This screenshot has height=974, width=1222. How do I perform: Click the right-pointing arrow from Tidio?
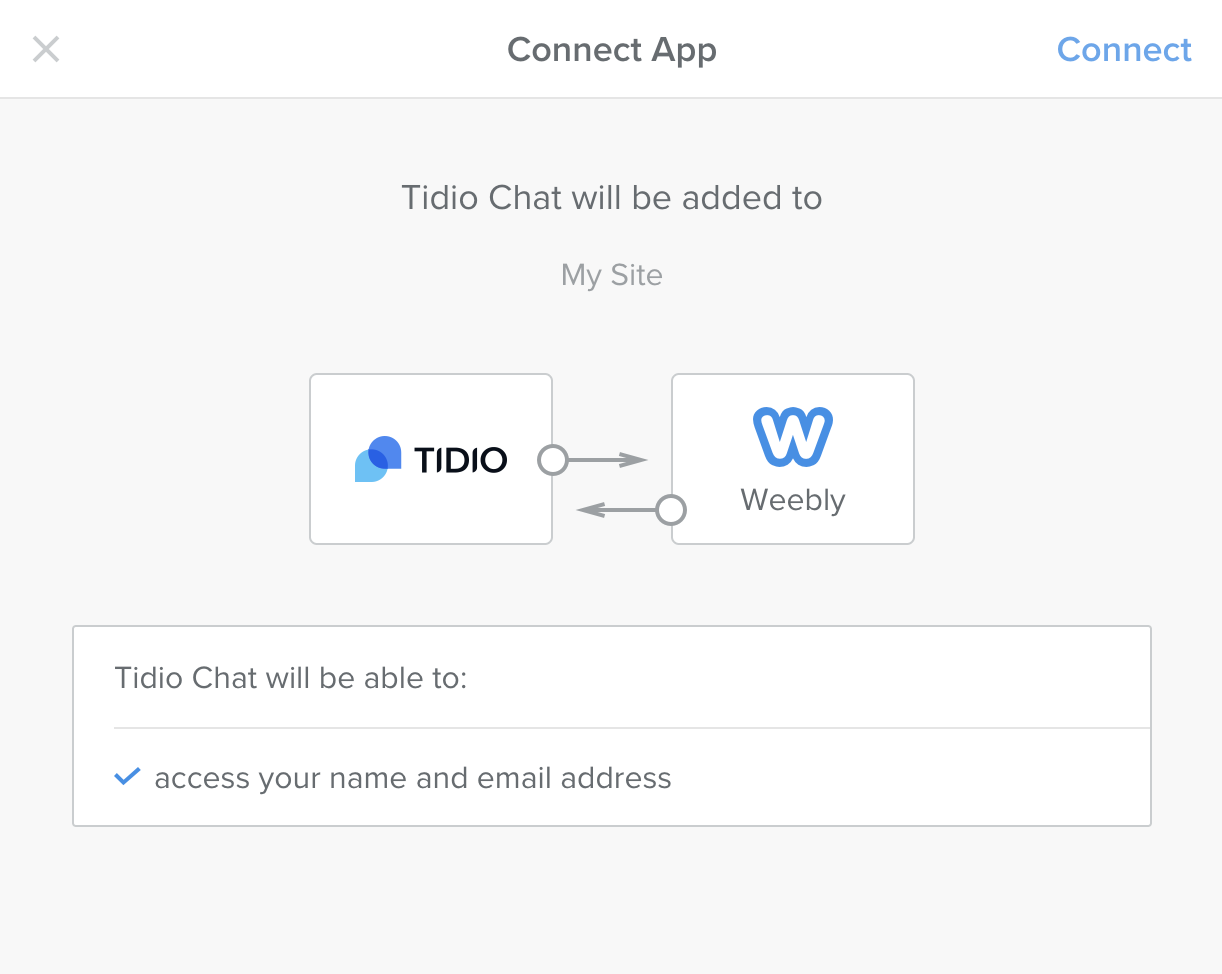coord(609,460)
